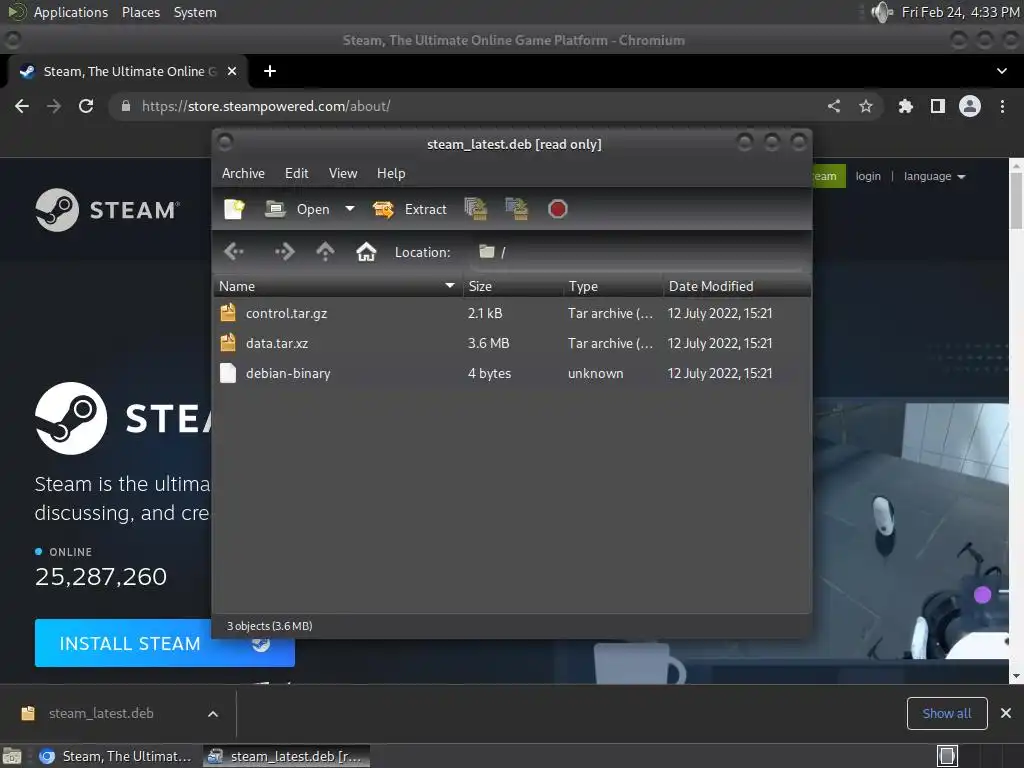The height and width of the screenshot is (768, 1024).
Task: Sort file list by Size column
Action: coord(513,286)
